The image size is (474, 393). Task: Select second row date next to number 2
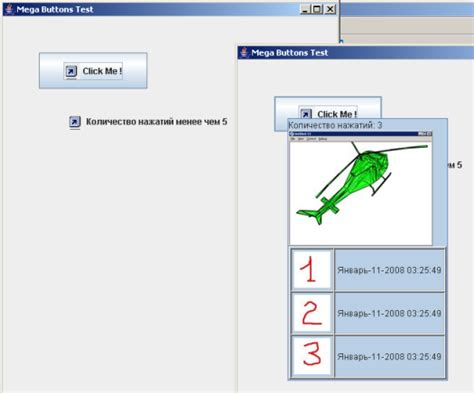pos(389,313)
